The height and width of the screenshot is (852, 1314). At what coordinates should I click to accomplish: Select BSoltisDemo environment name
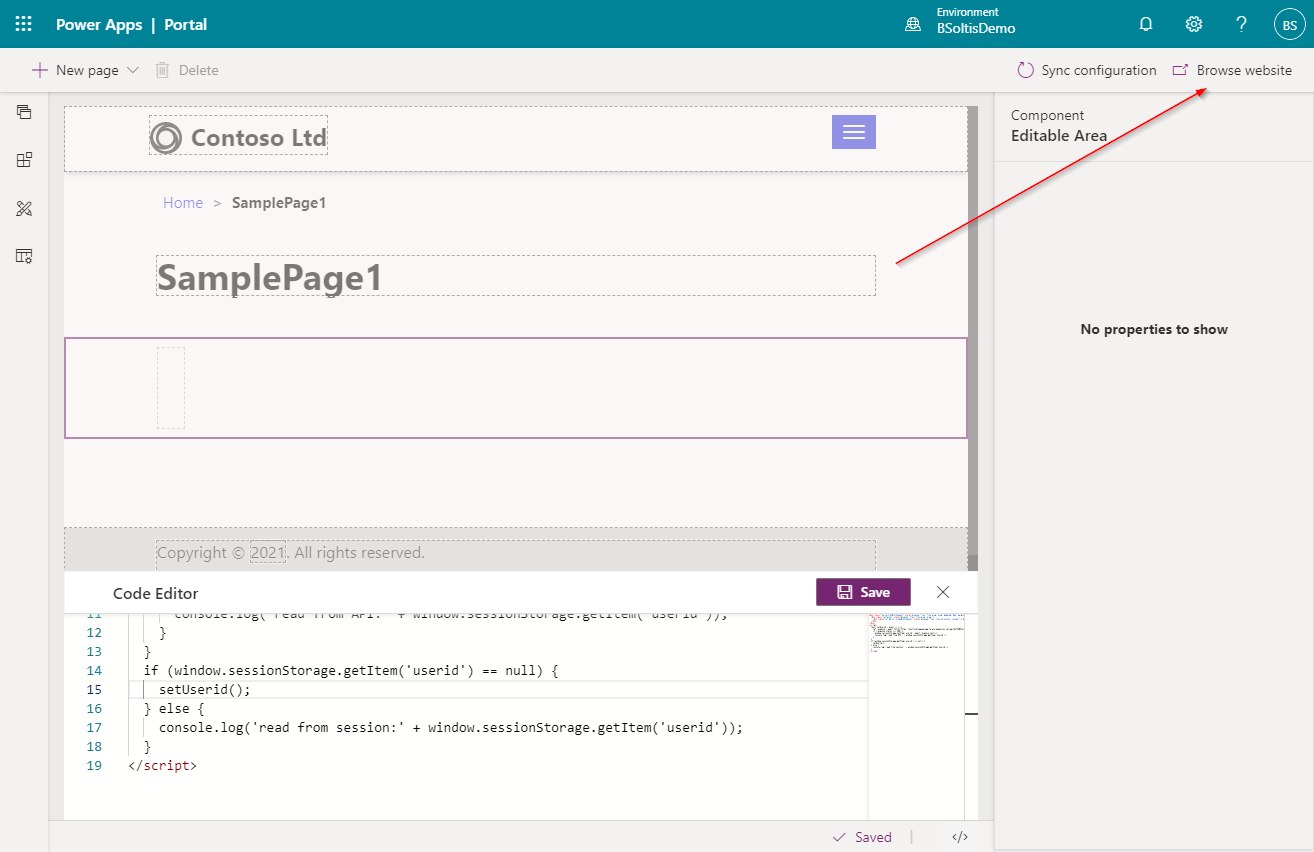tap(976, 29)
